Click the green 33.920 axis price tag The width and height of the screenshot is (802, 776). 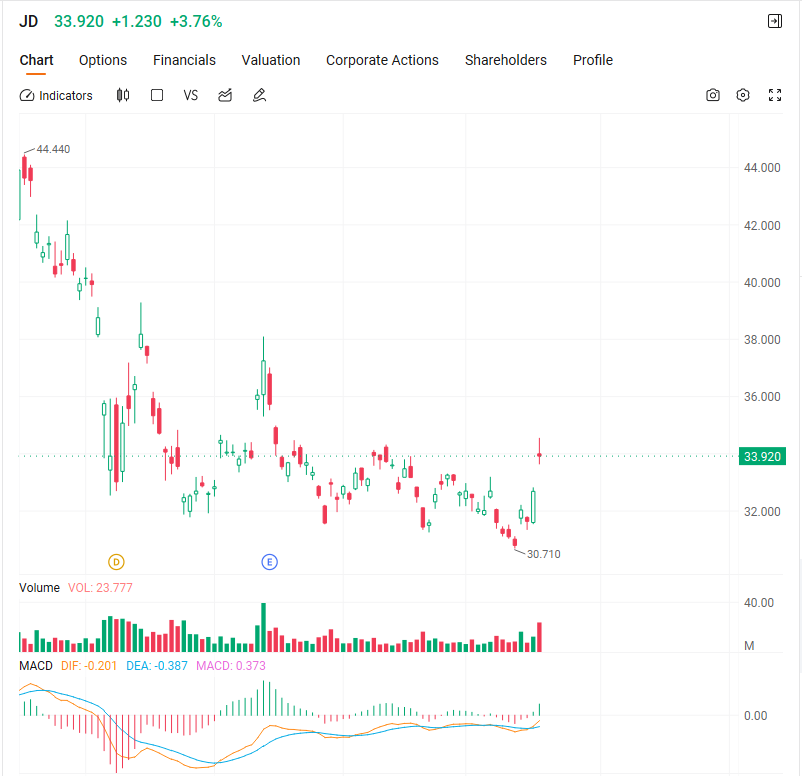(762, 456)
